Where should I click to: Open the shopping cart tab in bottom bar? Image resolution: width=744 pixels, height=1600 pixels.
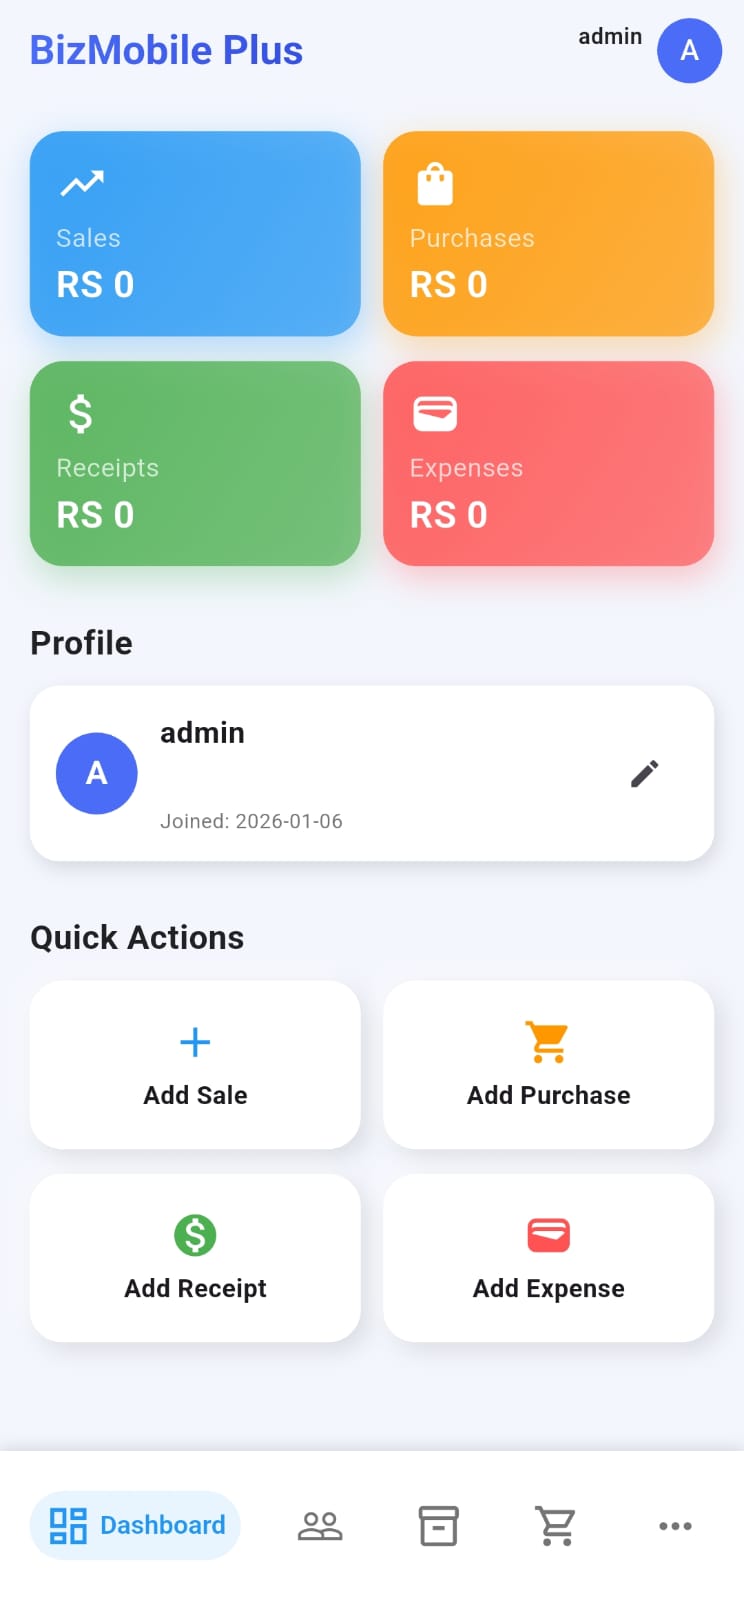click(x=556, y=1526)
